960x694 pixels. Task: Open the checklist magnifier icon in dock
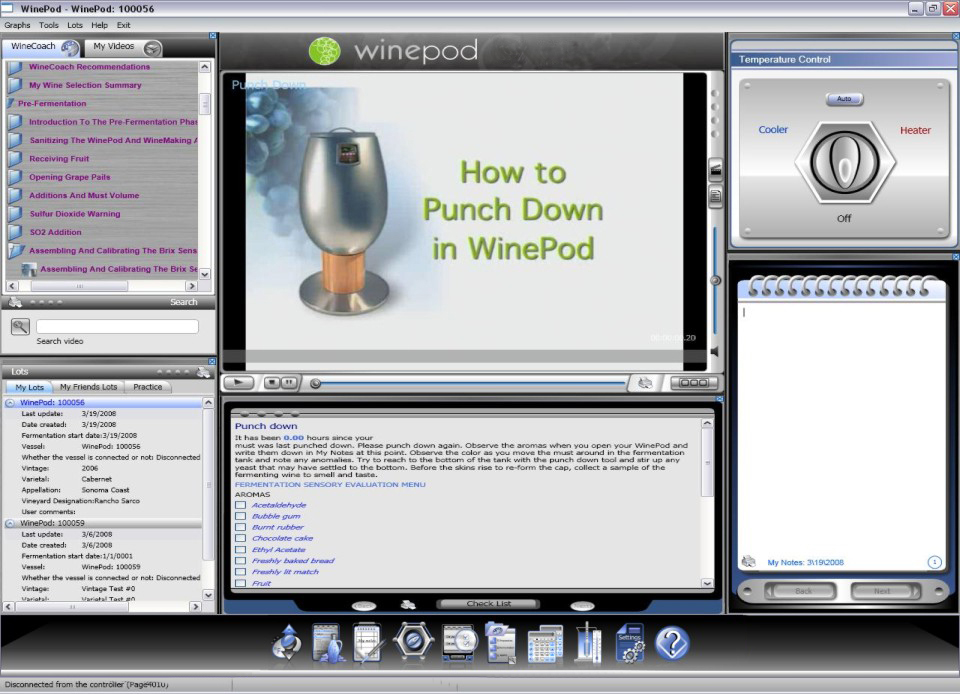(459, 643)
